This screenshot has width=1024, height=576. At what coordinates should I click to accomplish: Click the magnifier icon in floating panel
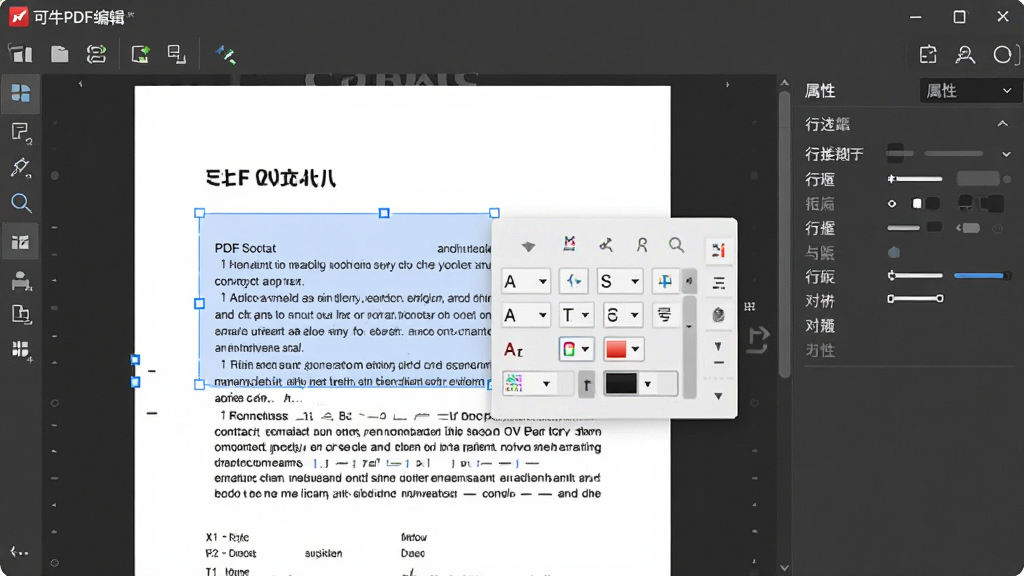[677, 245]
